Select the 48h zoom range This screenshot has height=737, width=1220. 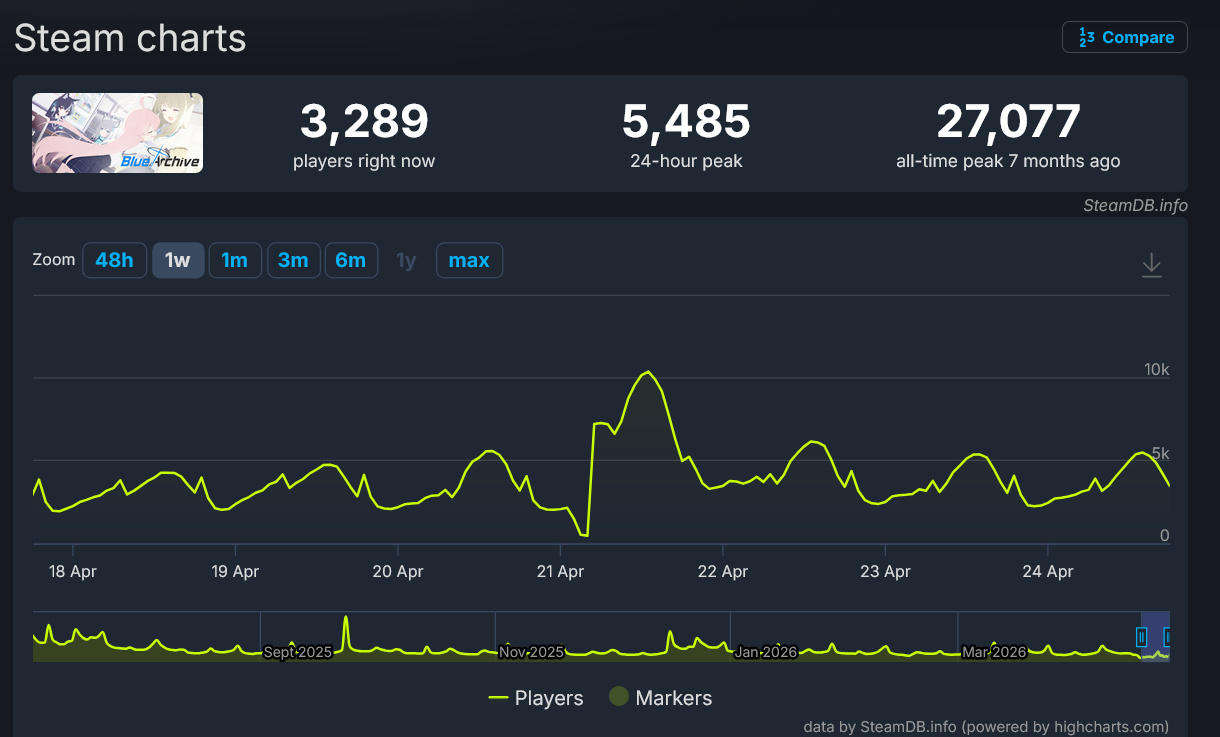click(x=114, y=261)
